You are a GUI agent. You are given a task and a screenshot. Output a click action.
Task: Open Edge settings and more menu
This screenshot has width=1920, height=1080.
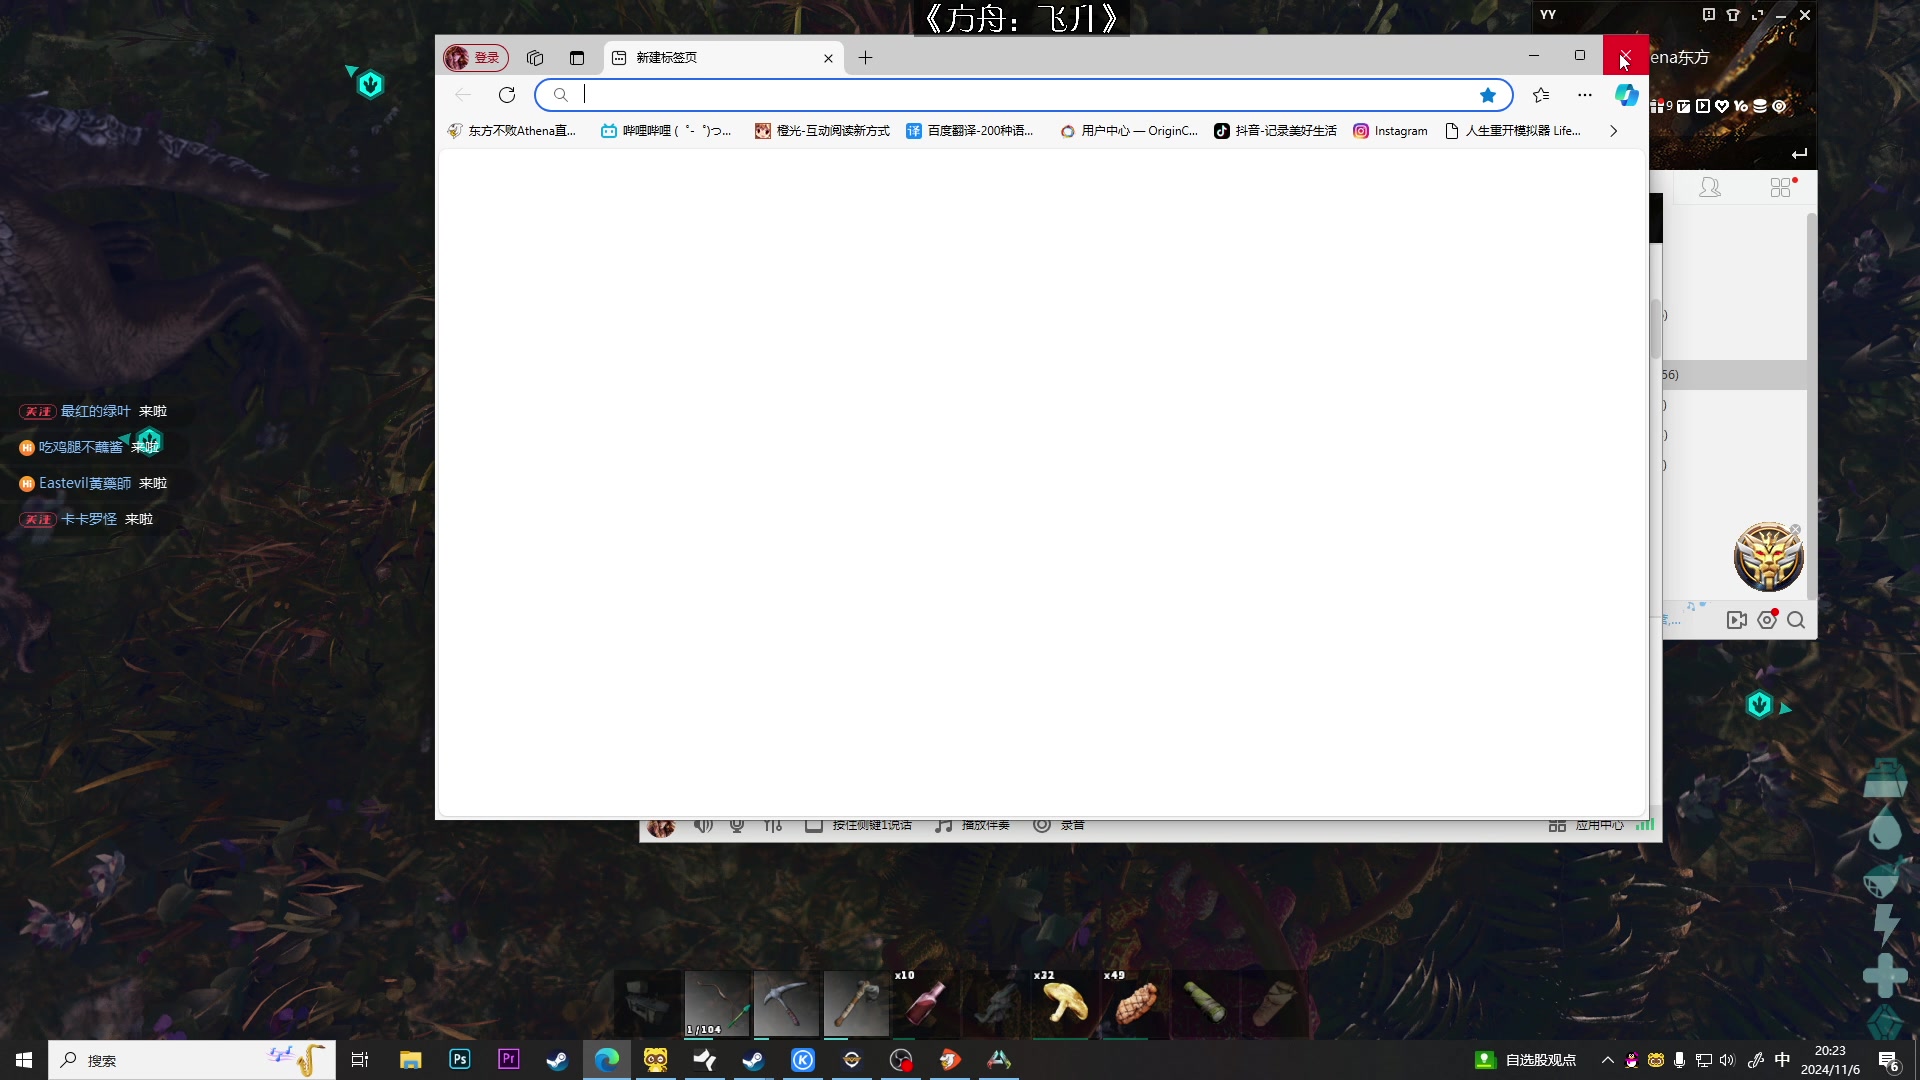[1585, 95]
